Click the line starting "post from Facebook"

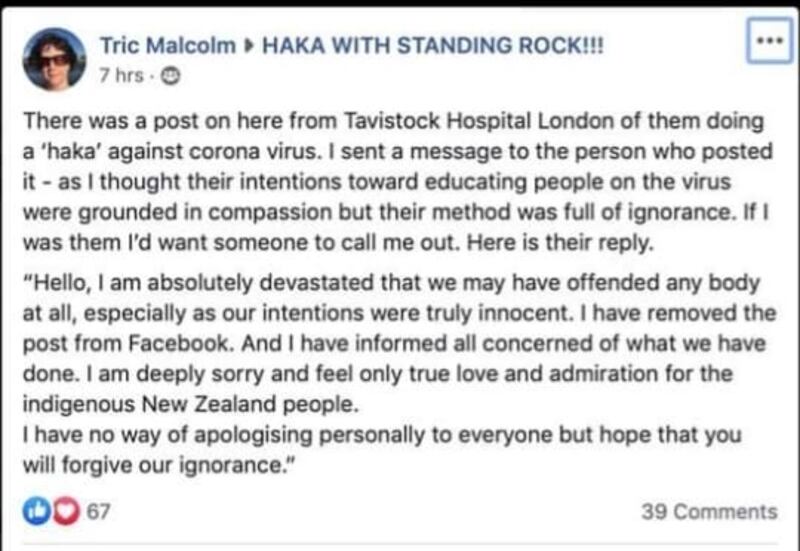point(394,343)
